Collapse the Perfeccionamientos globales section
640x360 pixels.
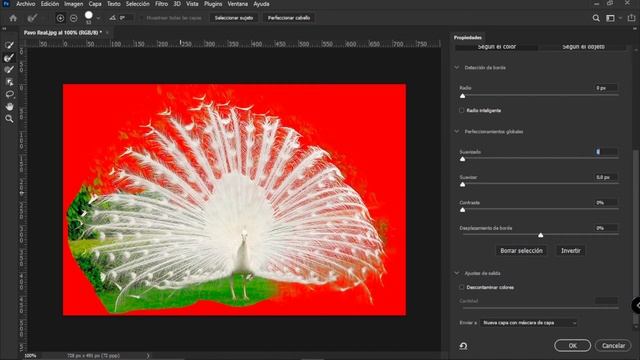(x=457, y=131)
